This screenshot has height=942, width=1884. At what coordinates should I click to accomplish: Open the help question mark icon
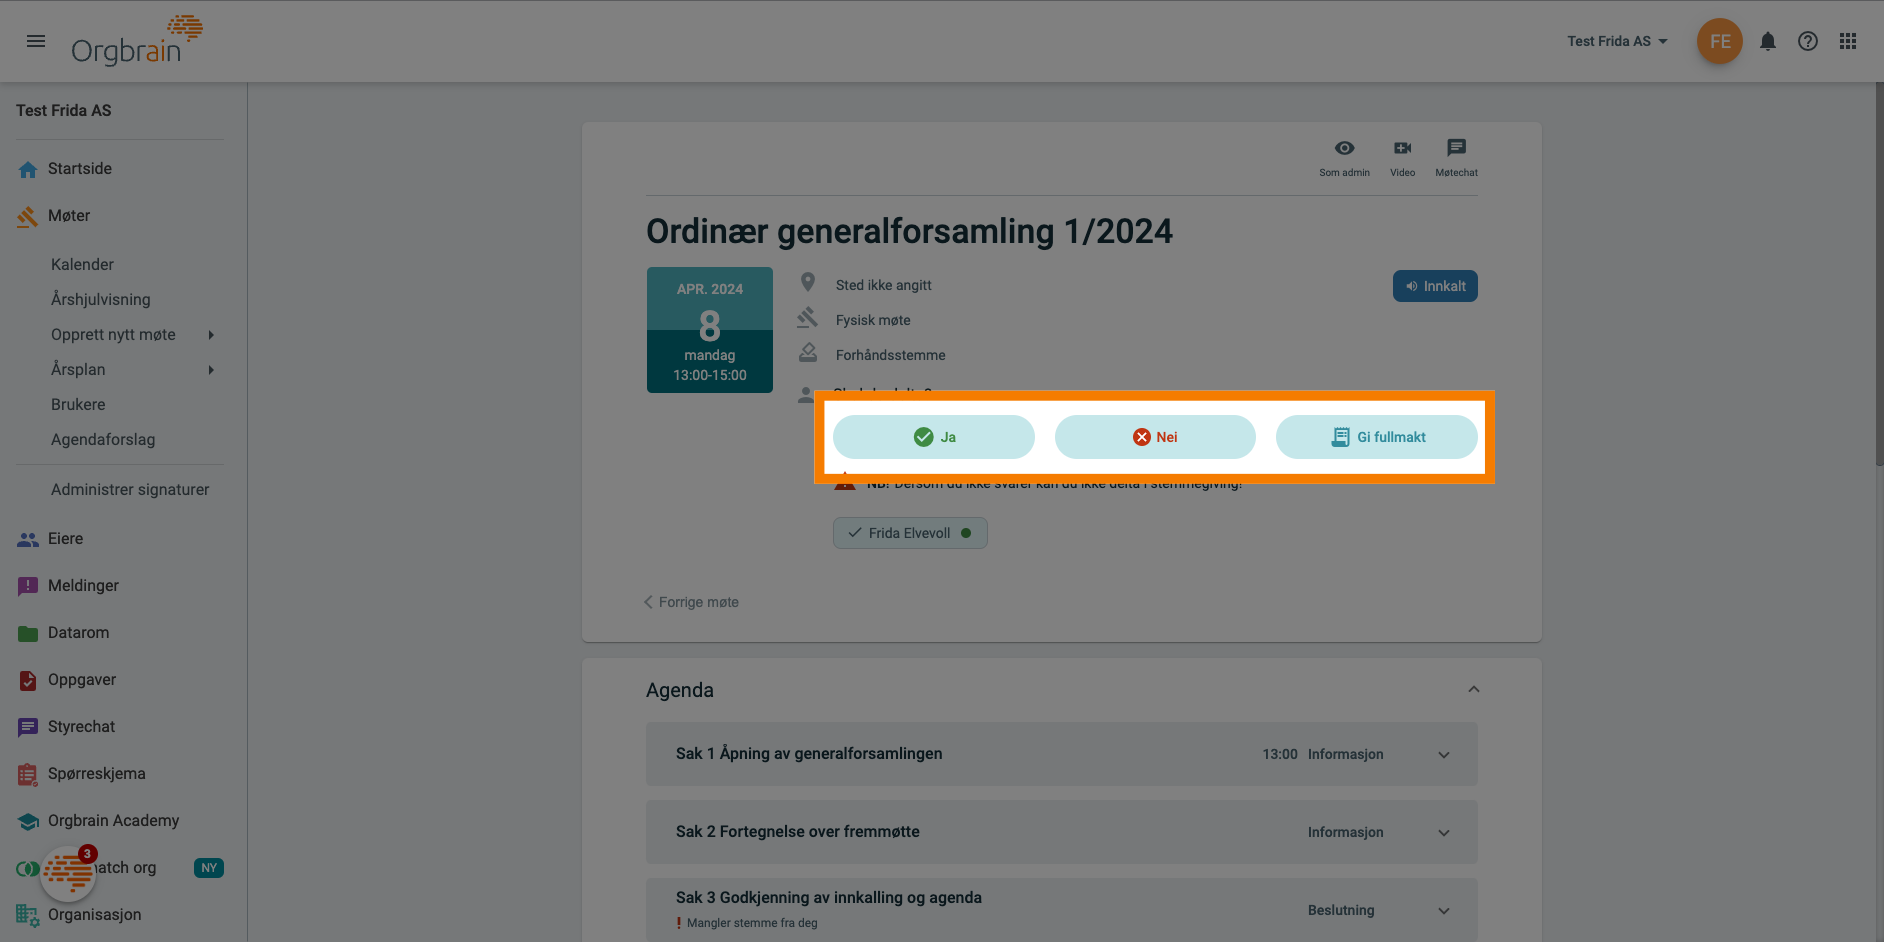pyautogui.click(x=1808, y=41)
